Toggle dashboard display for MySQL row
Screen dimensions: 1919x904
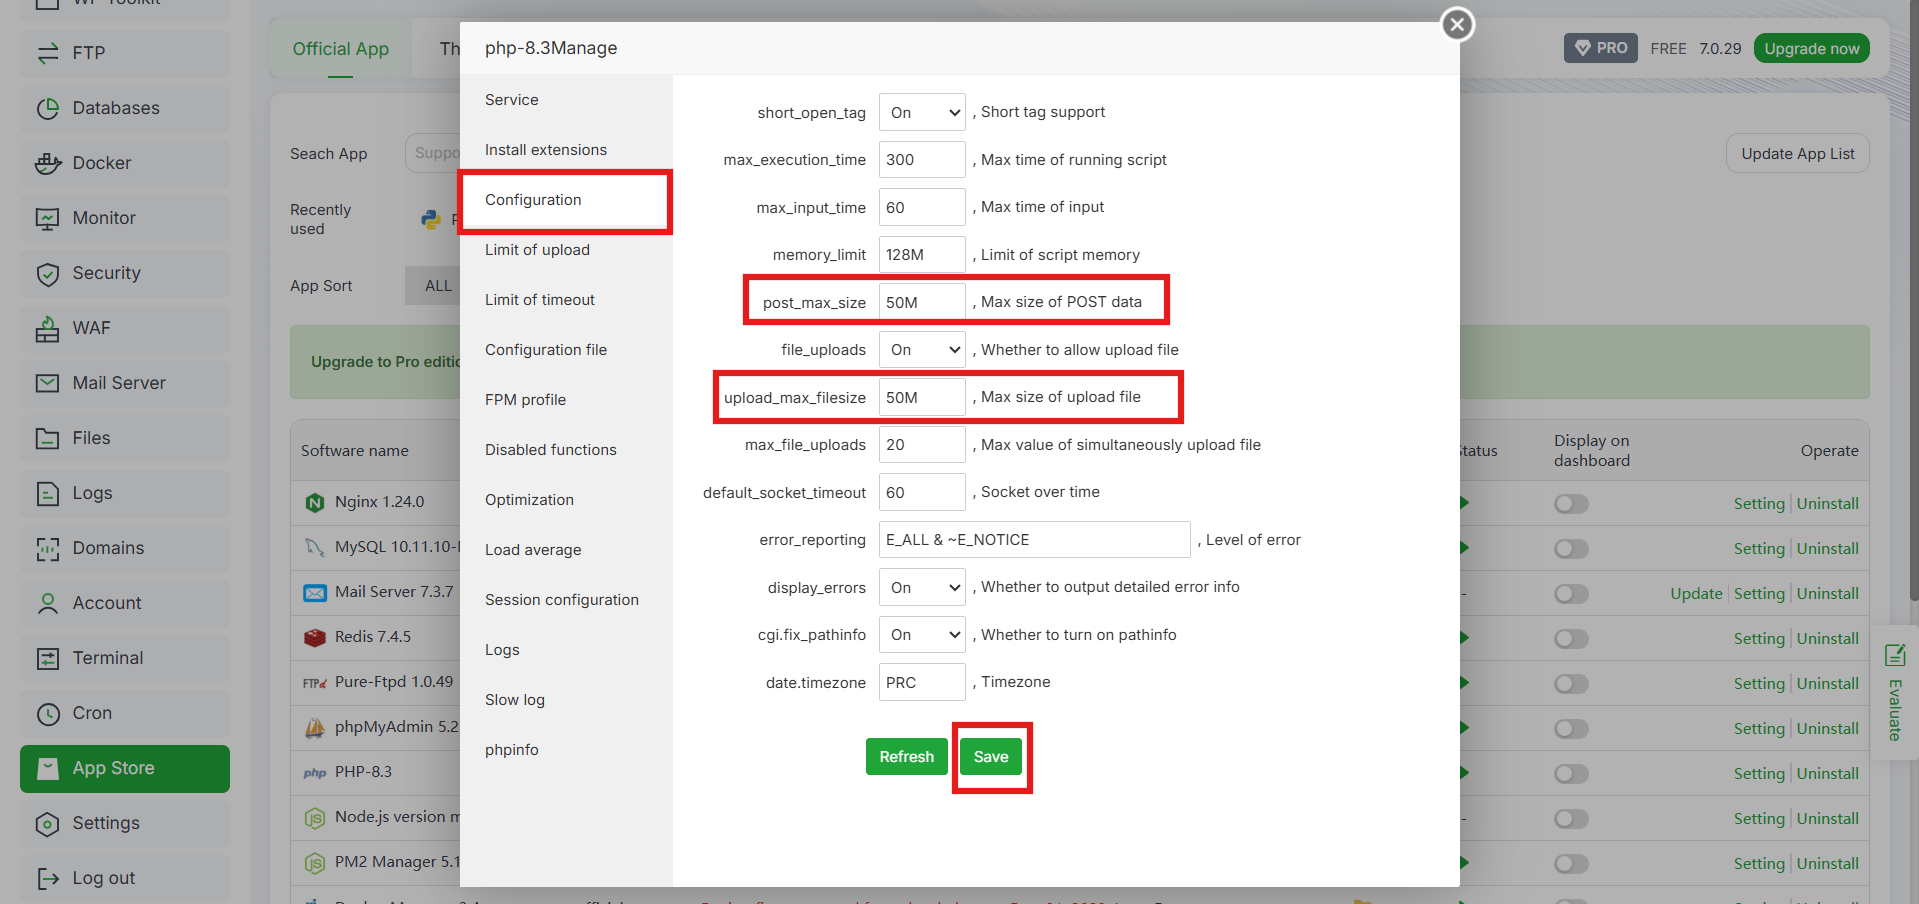point(1571,549)
